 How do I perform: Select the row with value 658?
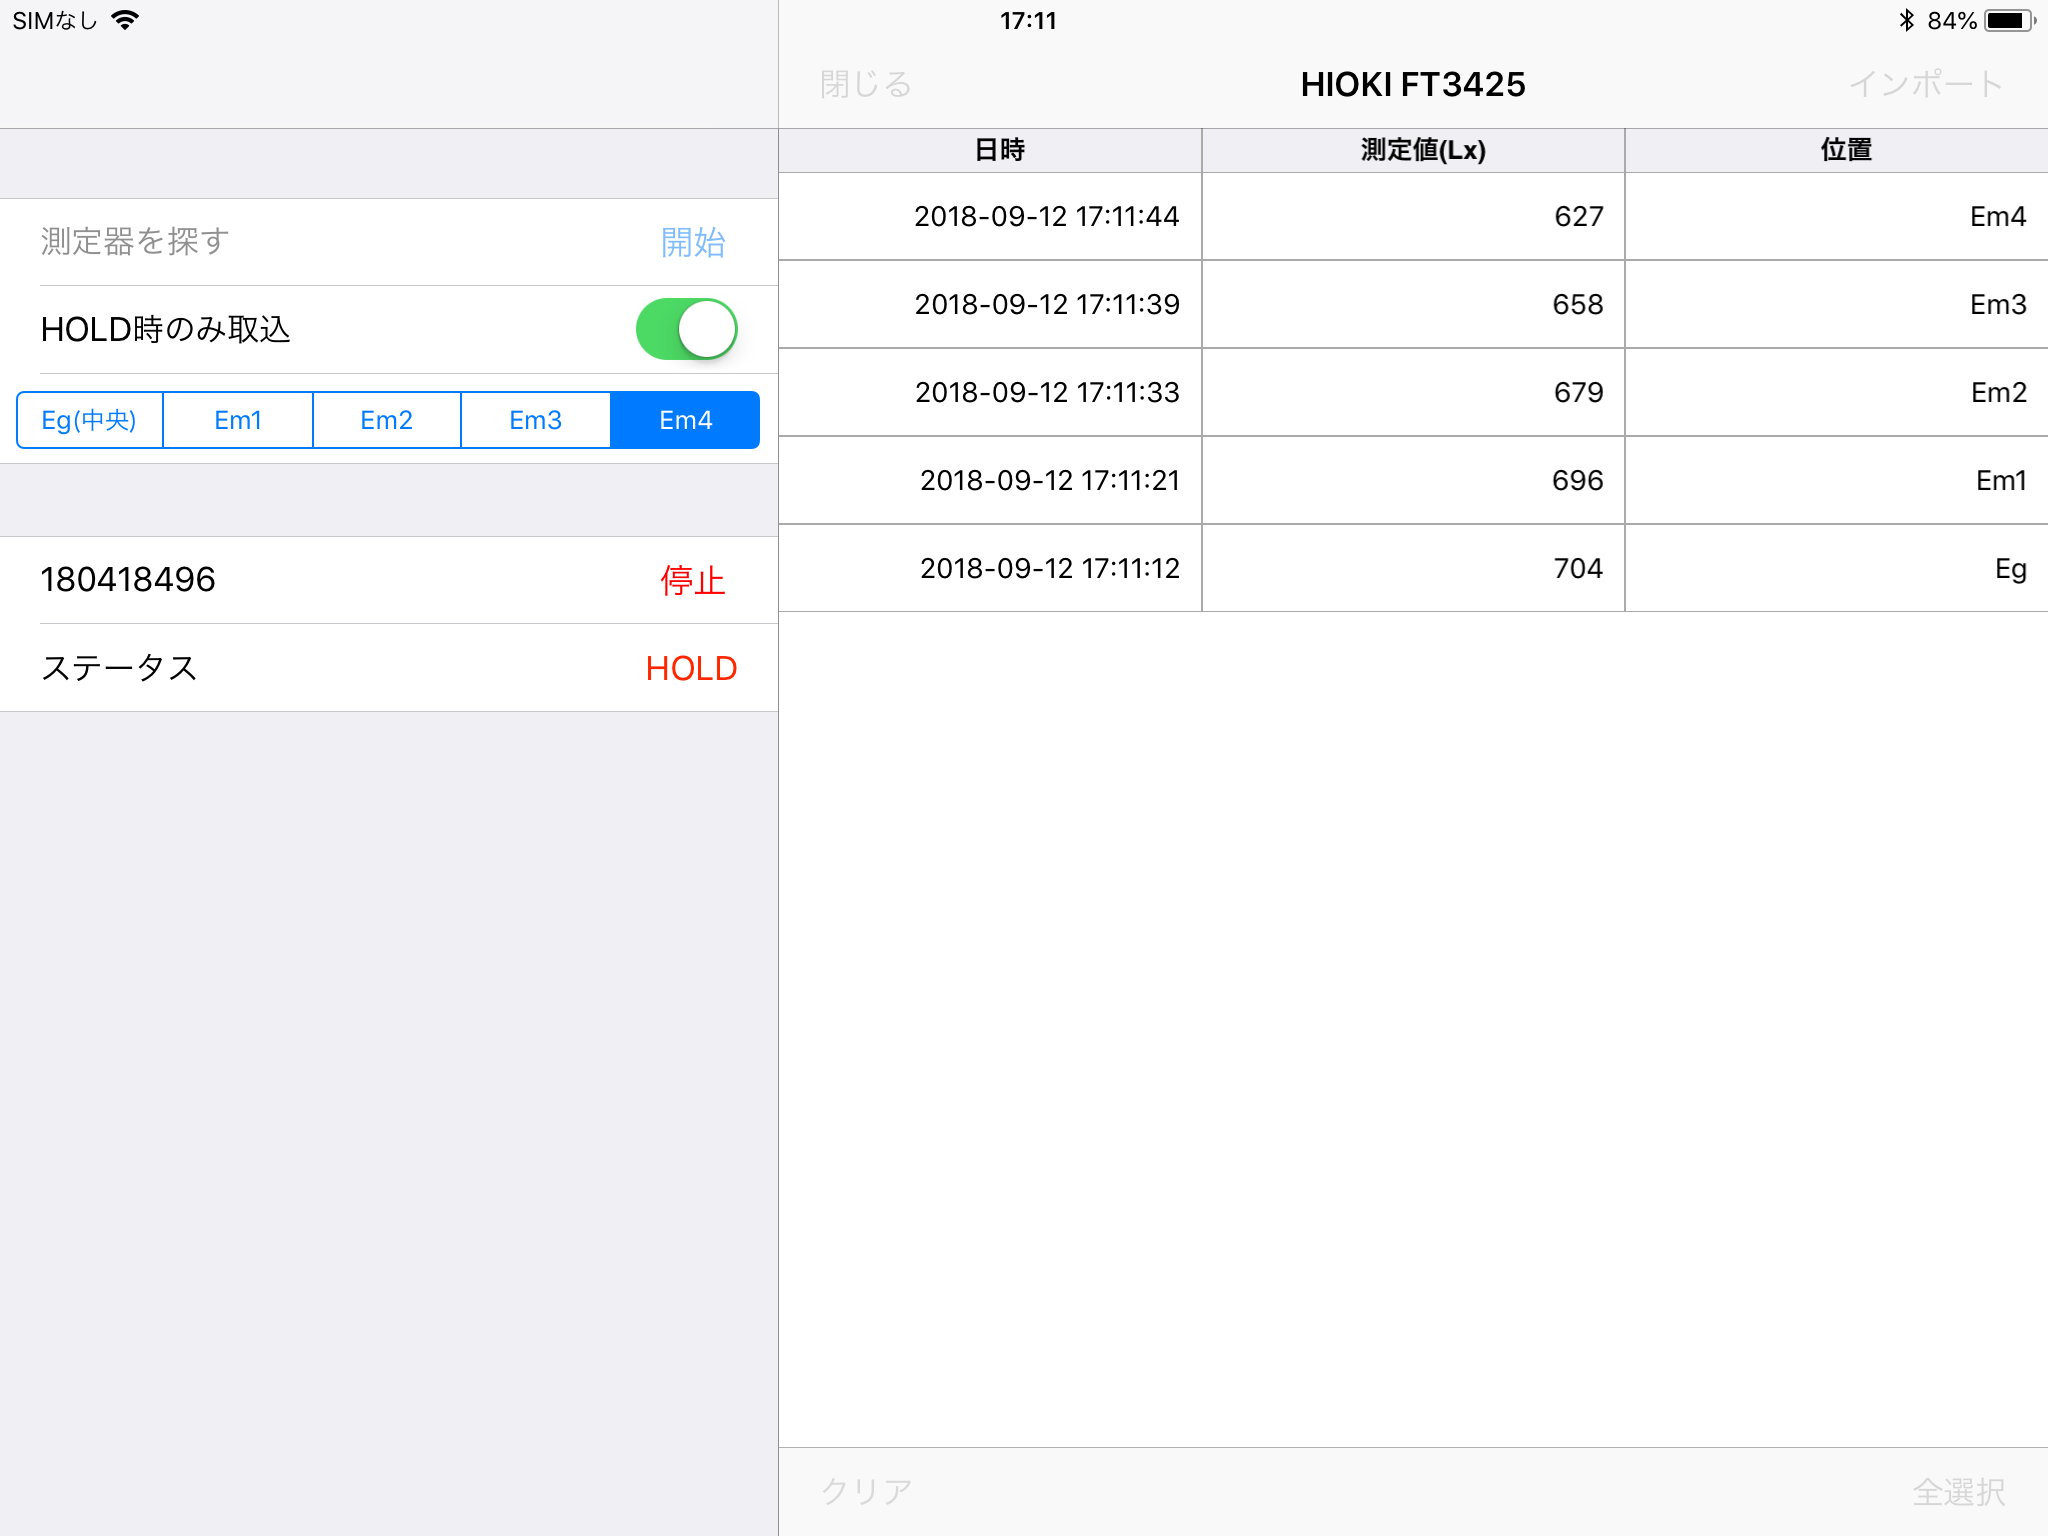click(1412, 304)
